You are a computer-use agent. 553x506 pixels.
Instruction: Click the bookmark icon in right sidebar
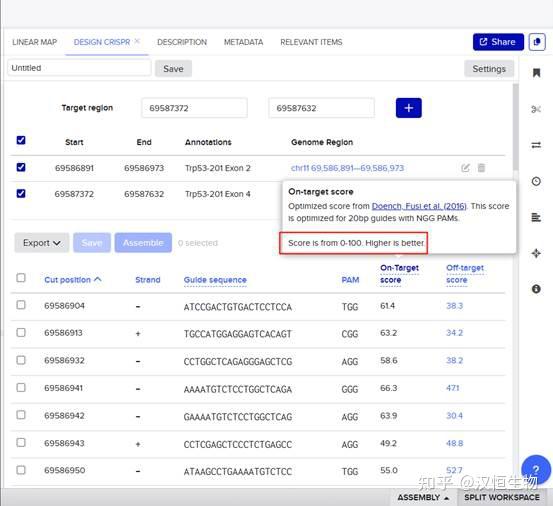[x=536, y=73]
